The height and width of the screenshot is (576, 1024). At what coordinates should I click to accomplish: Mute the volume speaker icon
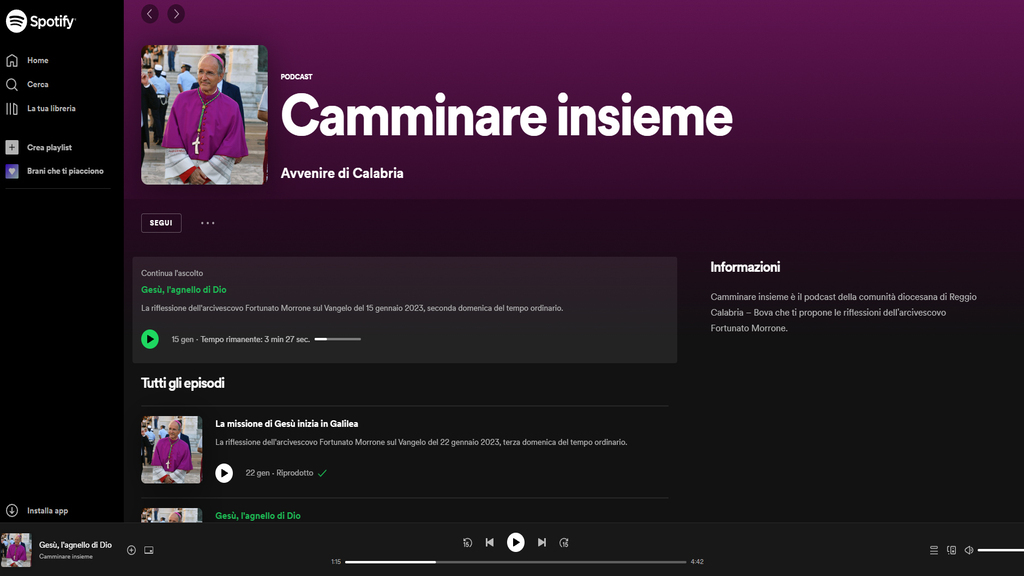[968, 550]
